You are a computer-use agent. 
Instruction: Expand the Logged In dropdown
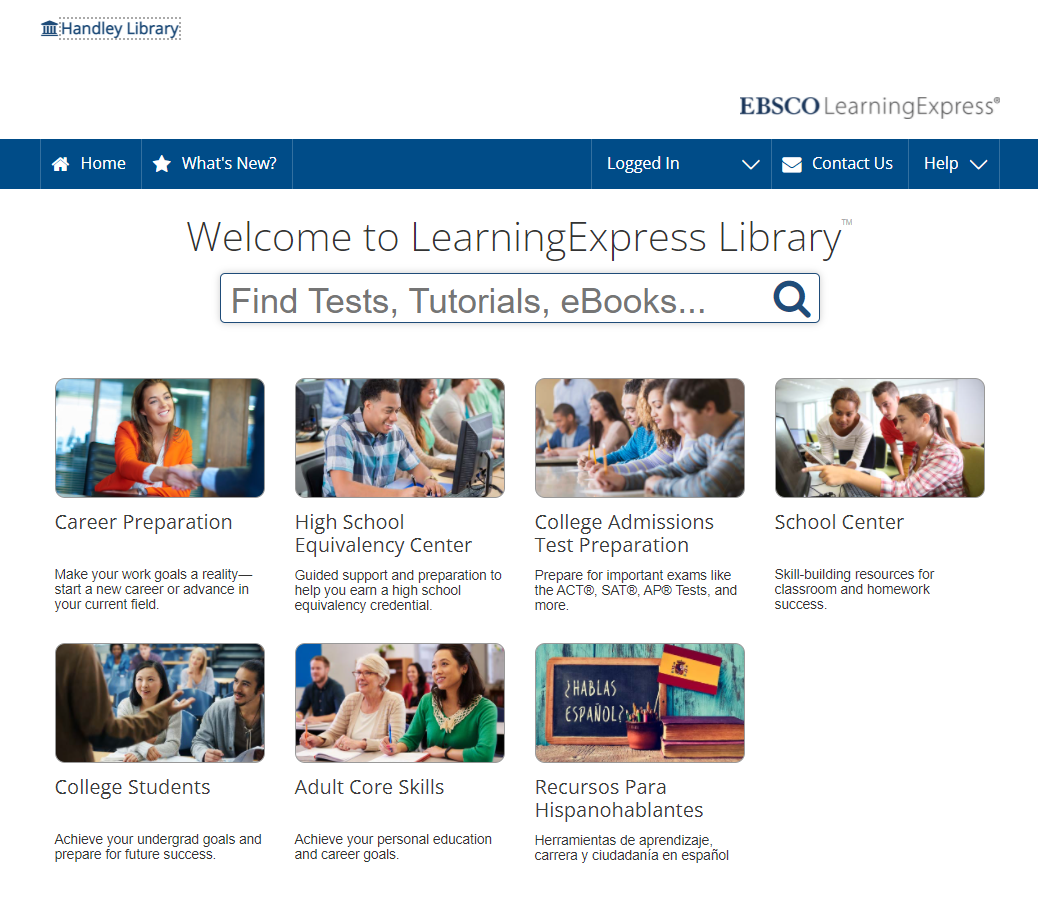click(x=750, y=163)
